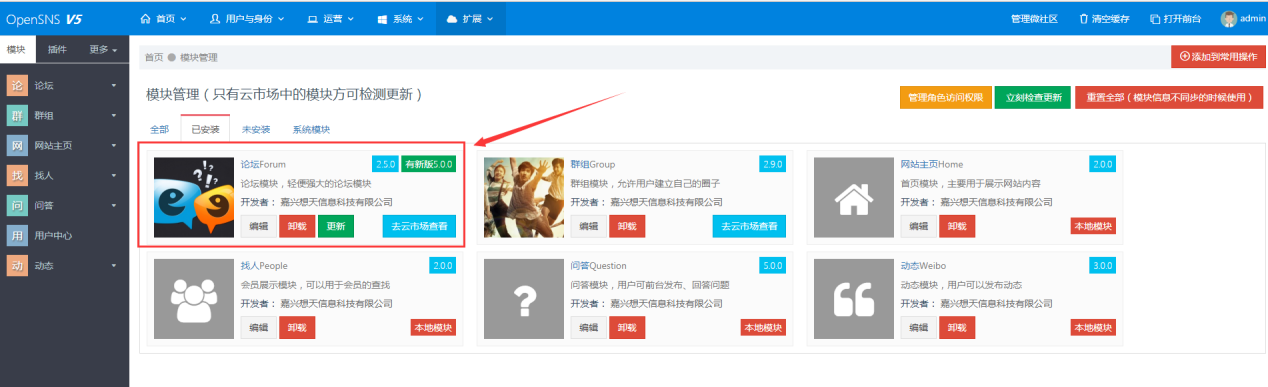This screenshot has height=387, width=1268.
Task: Click 去云市场查看 on Forum module
Action: coord(419,226)
